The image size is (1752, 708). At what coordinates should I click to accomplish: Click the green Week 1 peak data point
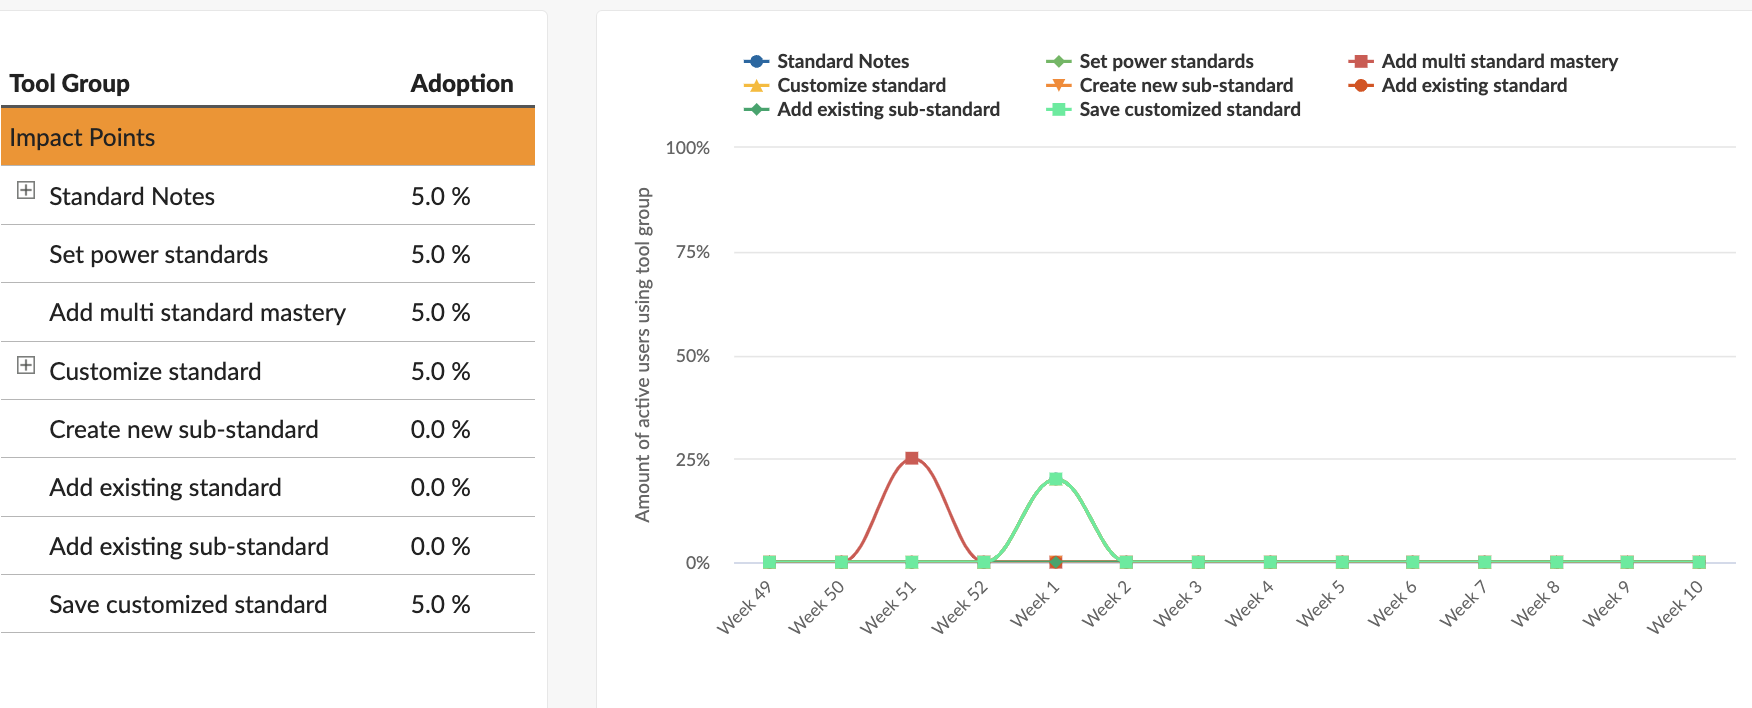pos(1055,479)
